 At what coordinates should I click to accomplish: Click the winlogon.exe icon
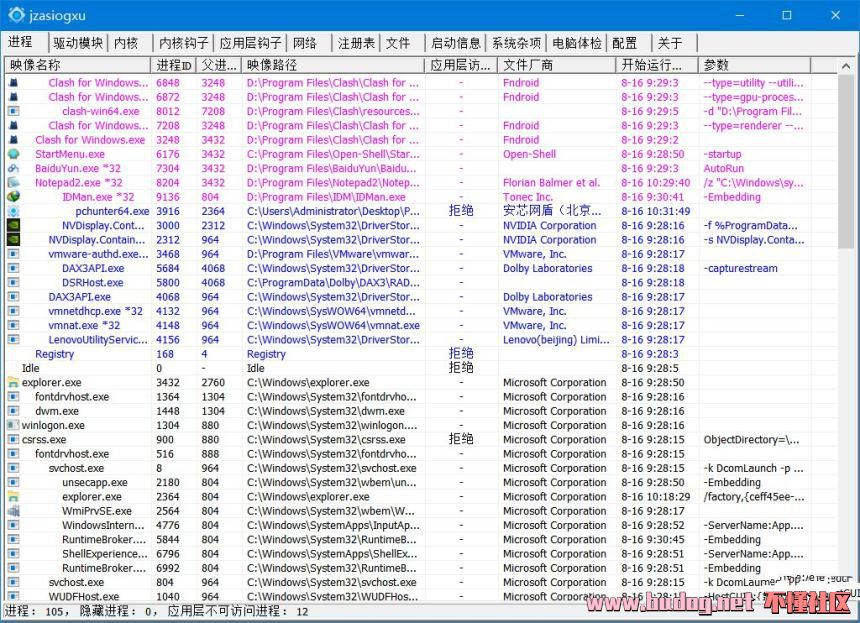coord(13,425)
